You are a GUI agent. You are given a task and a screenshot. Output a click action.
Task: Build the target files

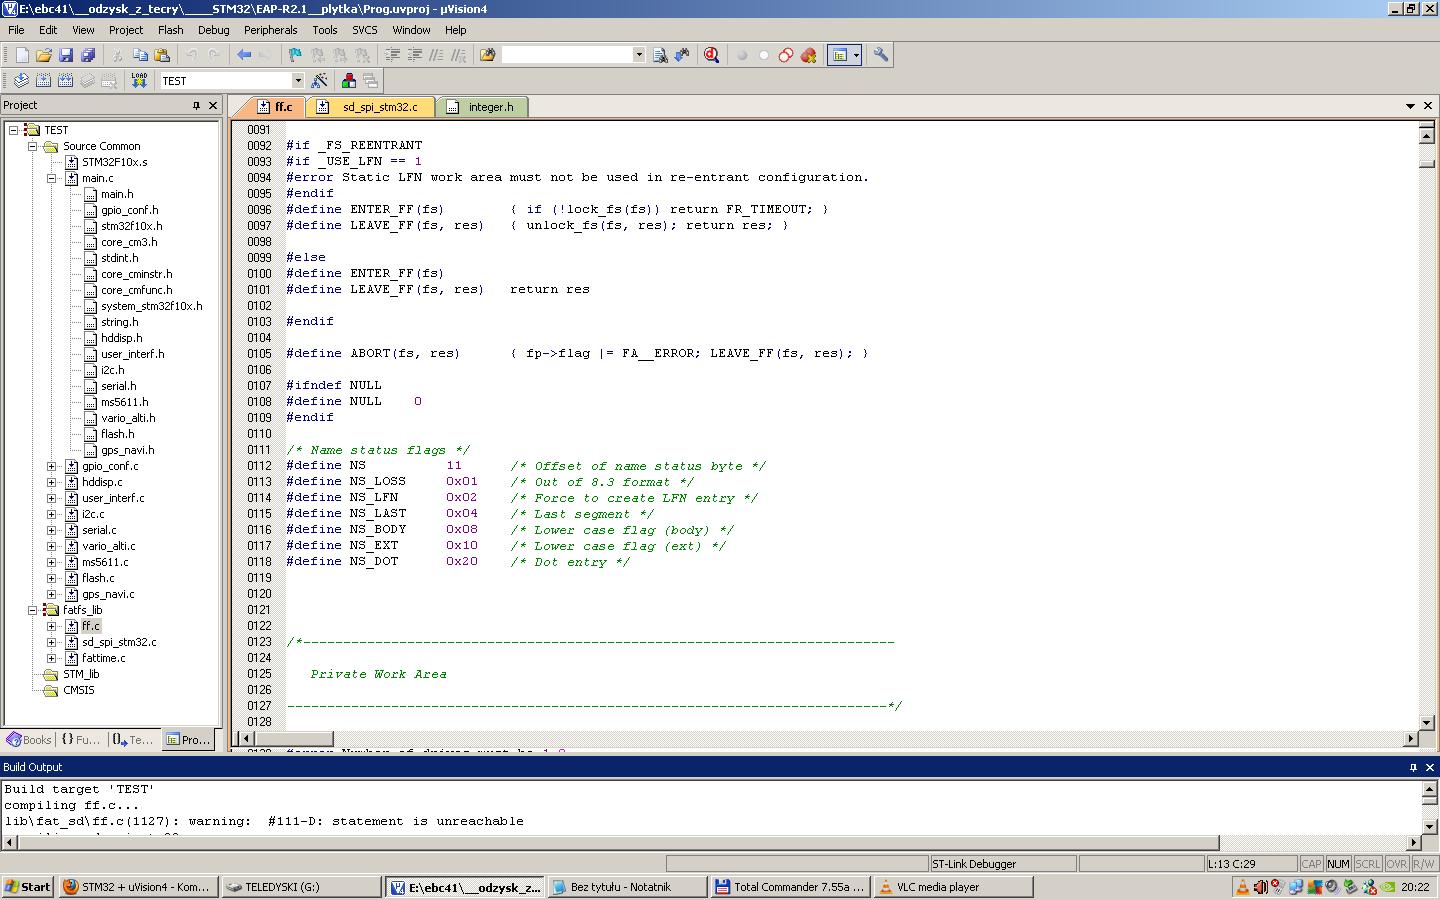(x=44, y=81)
